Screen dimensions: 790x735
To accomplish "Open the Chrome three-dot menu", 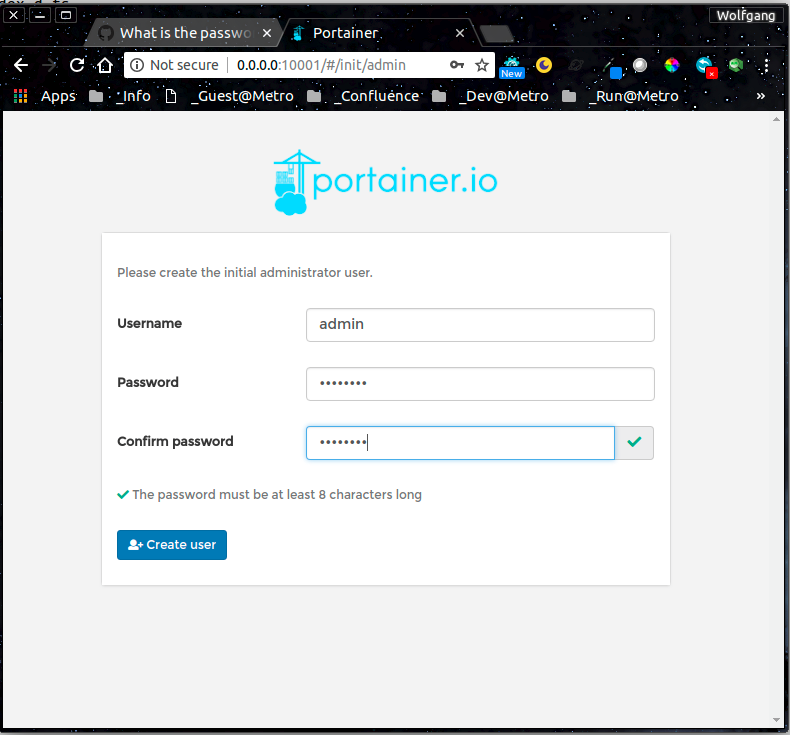I will (x=766, y=65).
